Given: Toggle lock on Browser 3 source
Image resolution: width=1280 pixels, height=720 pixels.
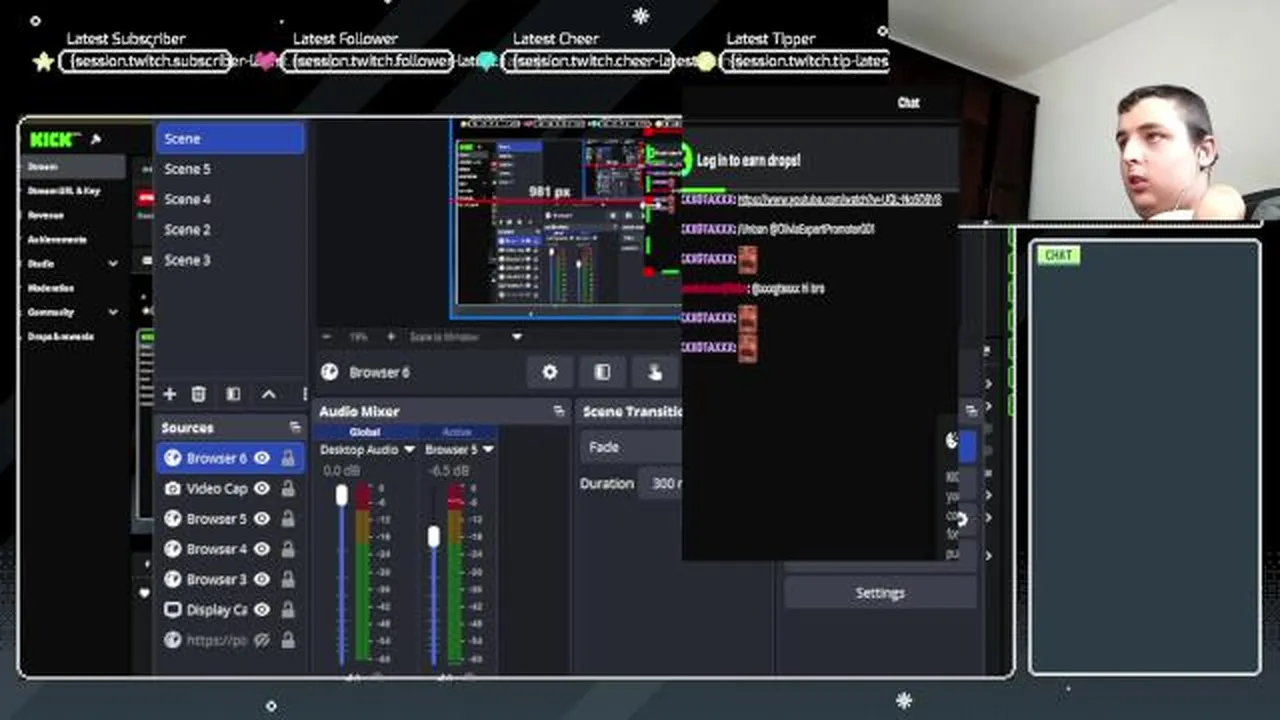Looking at the screenshot, I should tap(288, 579).
